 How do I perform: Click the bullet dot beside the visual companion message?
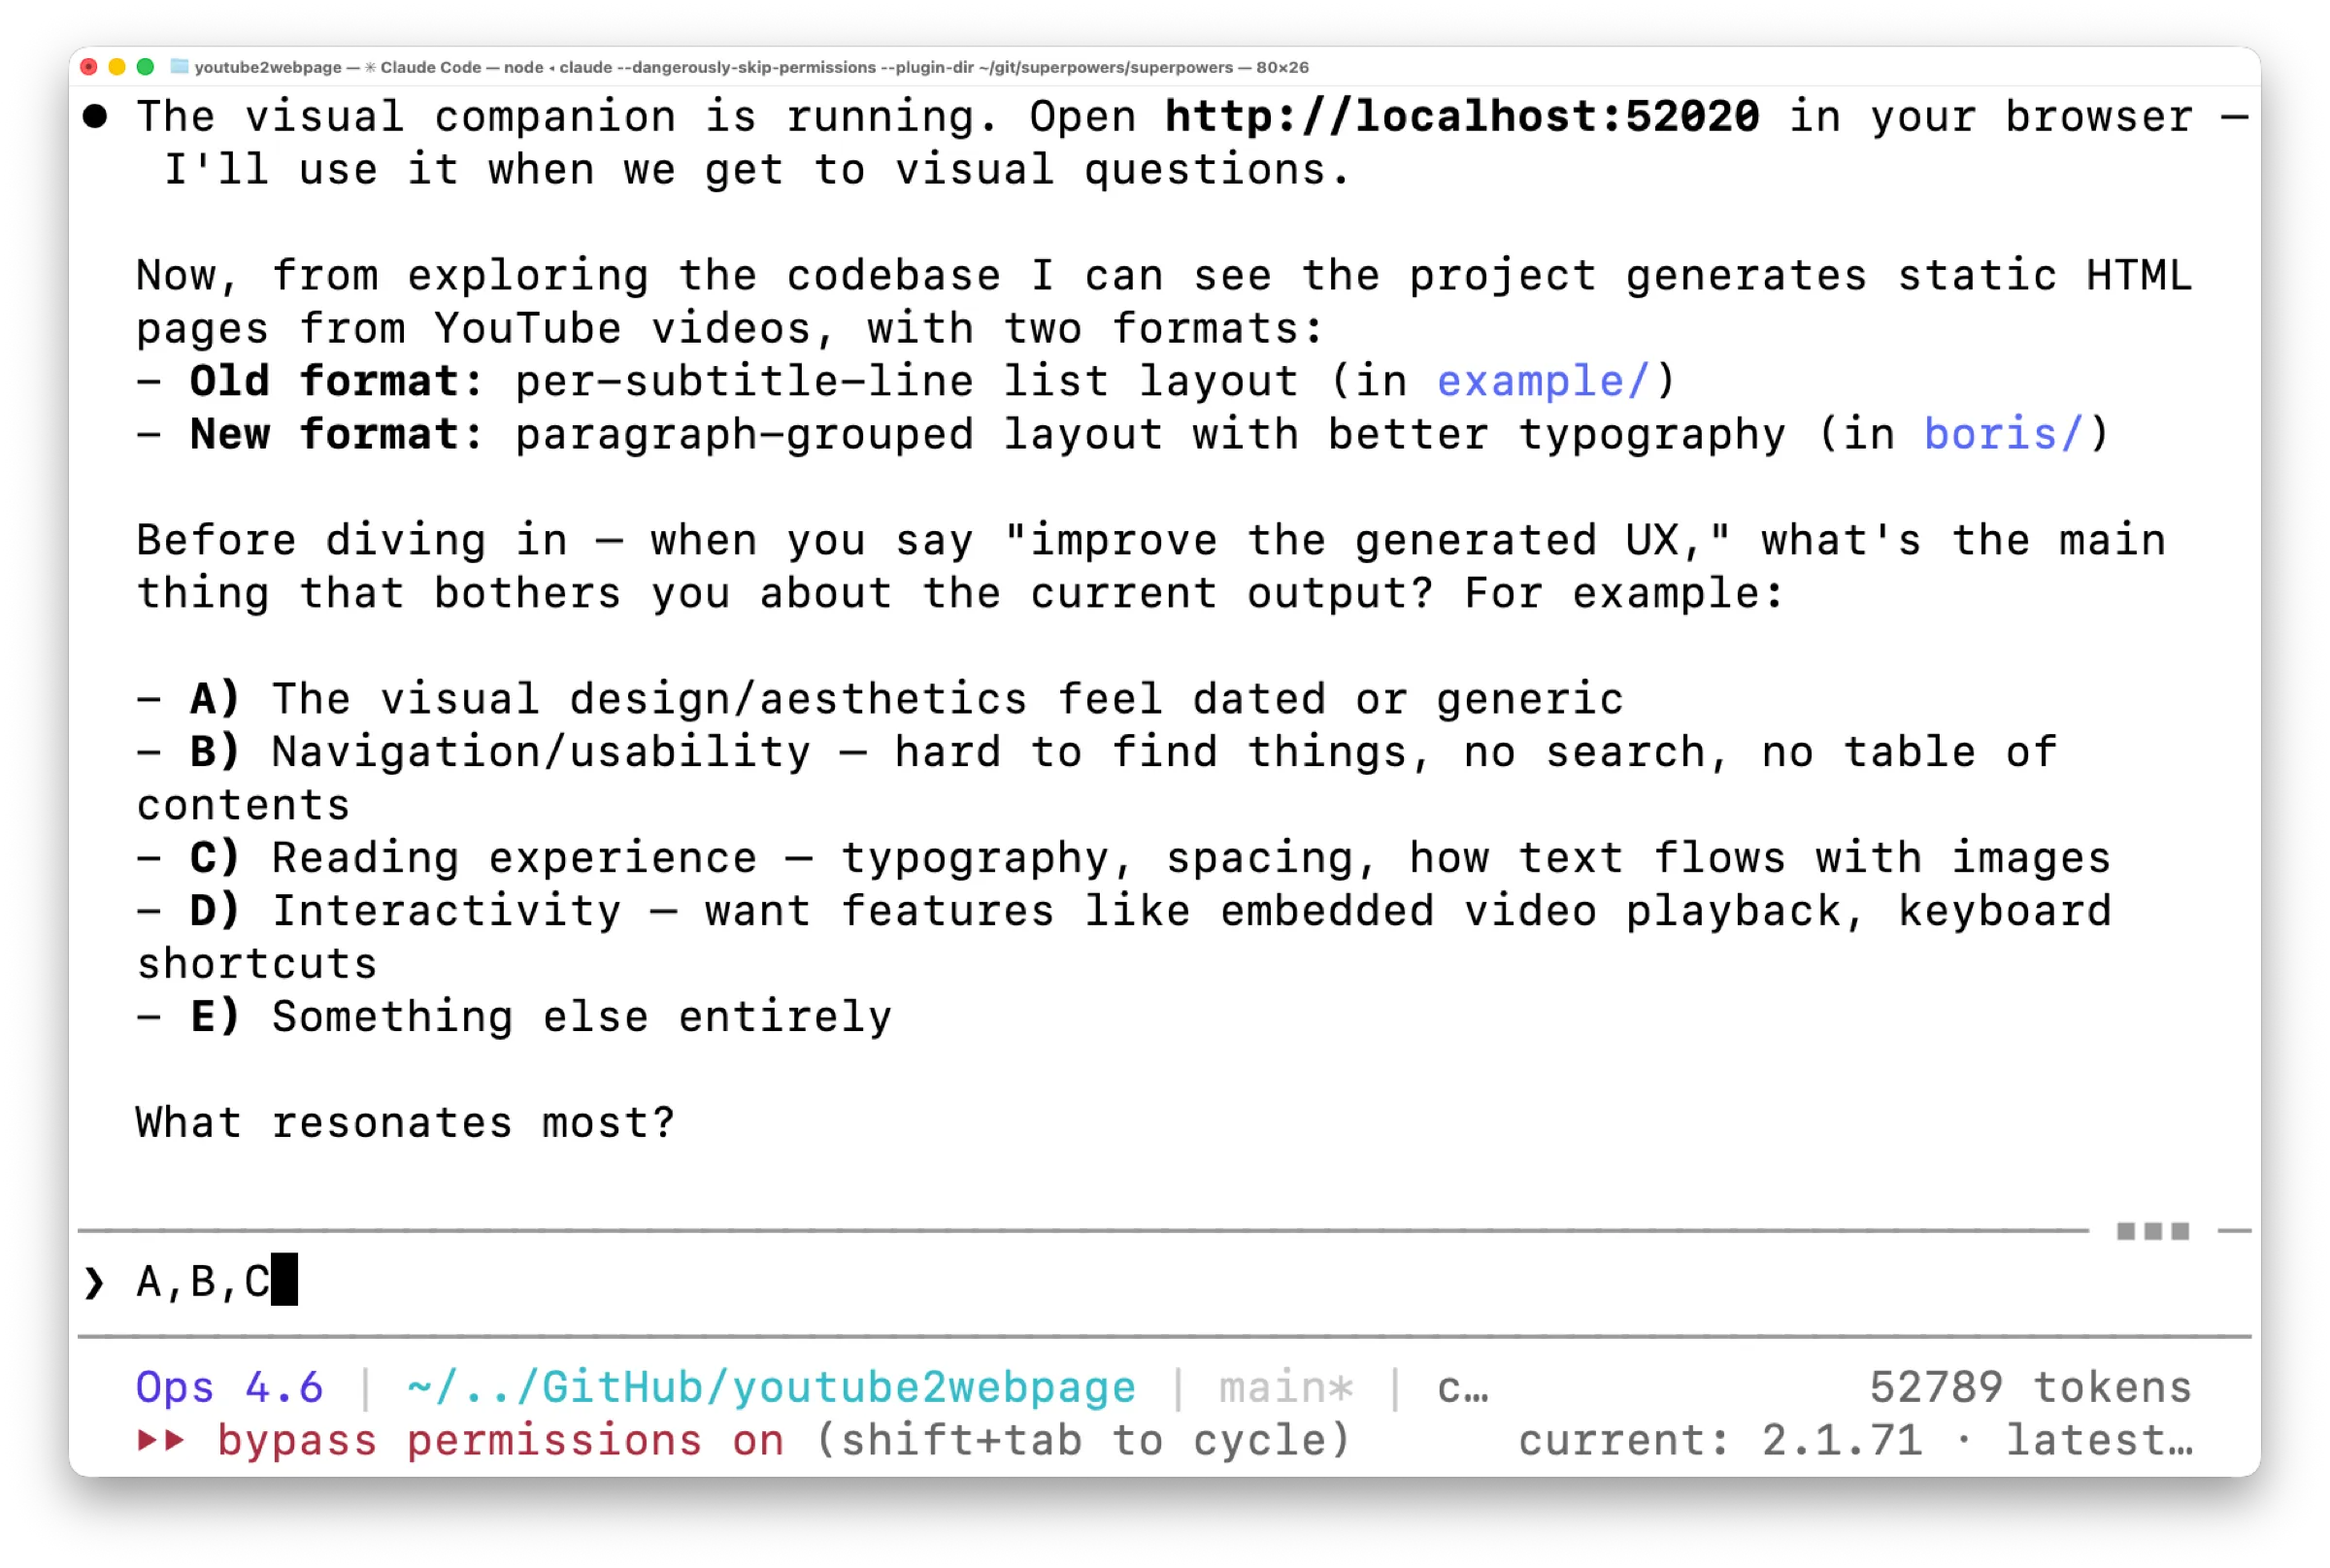(x=95, y=117)
